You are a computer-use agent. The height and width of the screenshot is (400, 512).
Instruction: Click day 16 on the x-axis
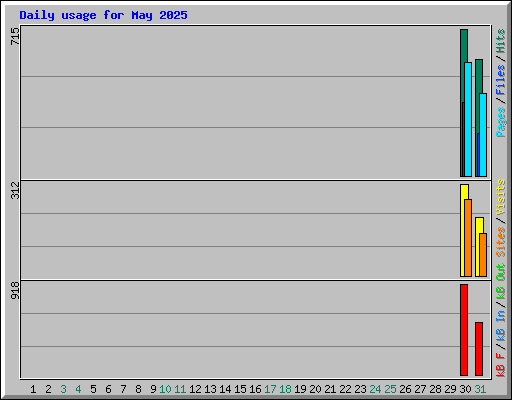(x=255, y=389)
